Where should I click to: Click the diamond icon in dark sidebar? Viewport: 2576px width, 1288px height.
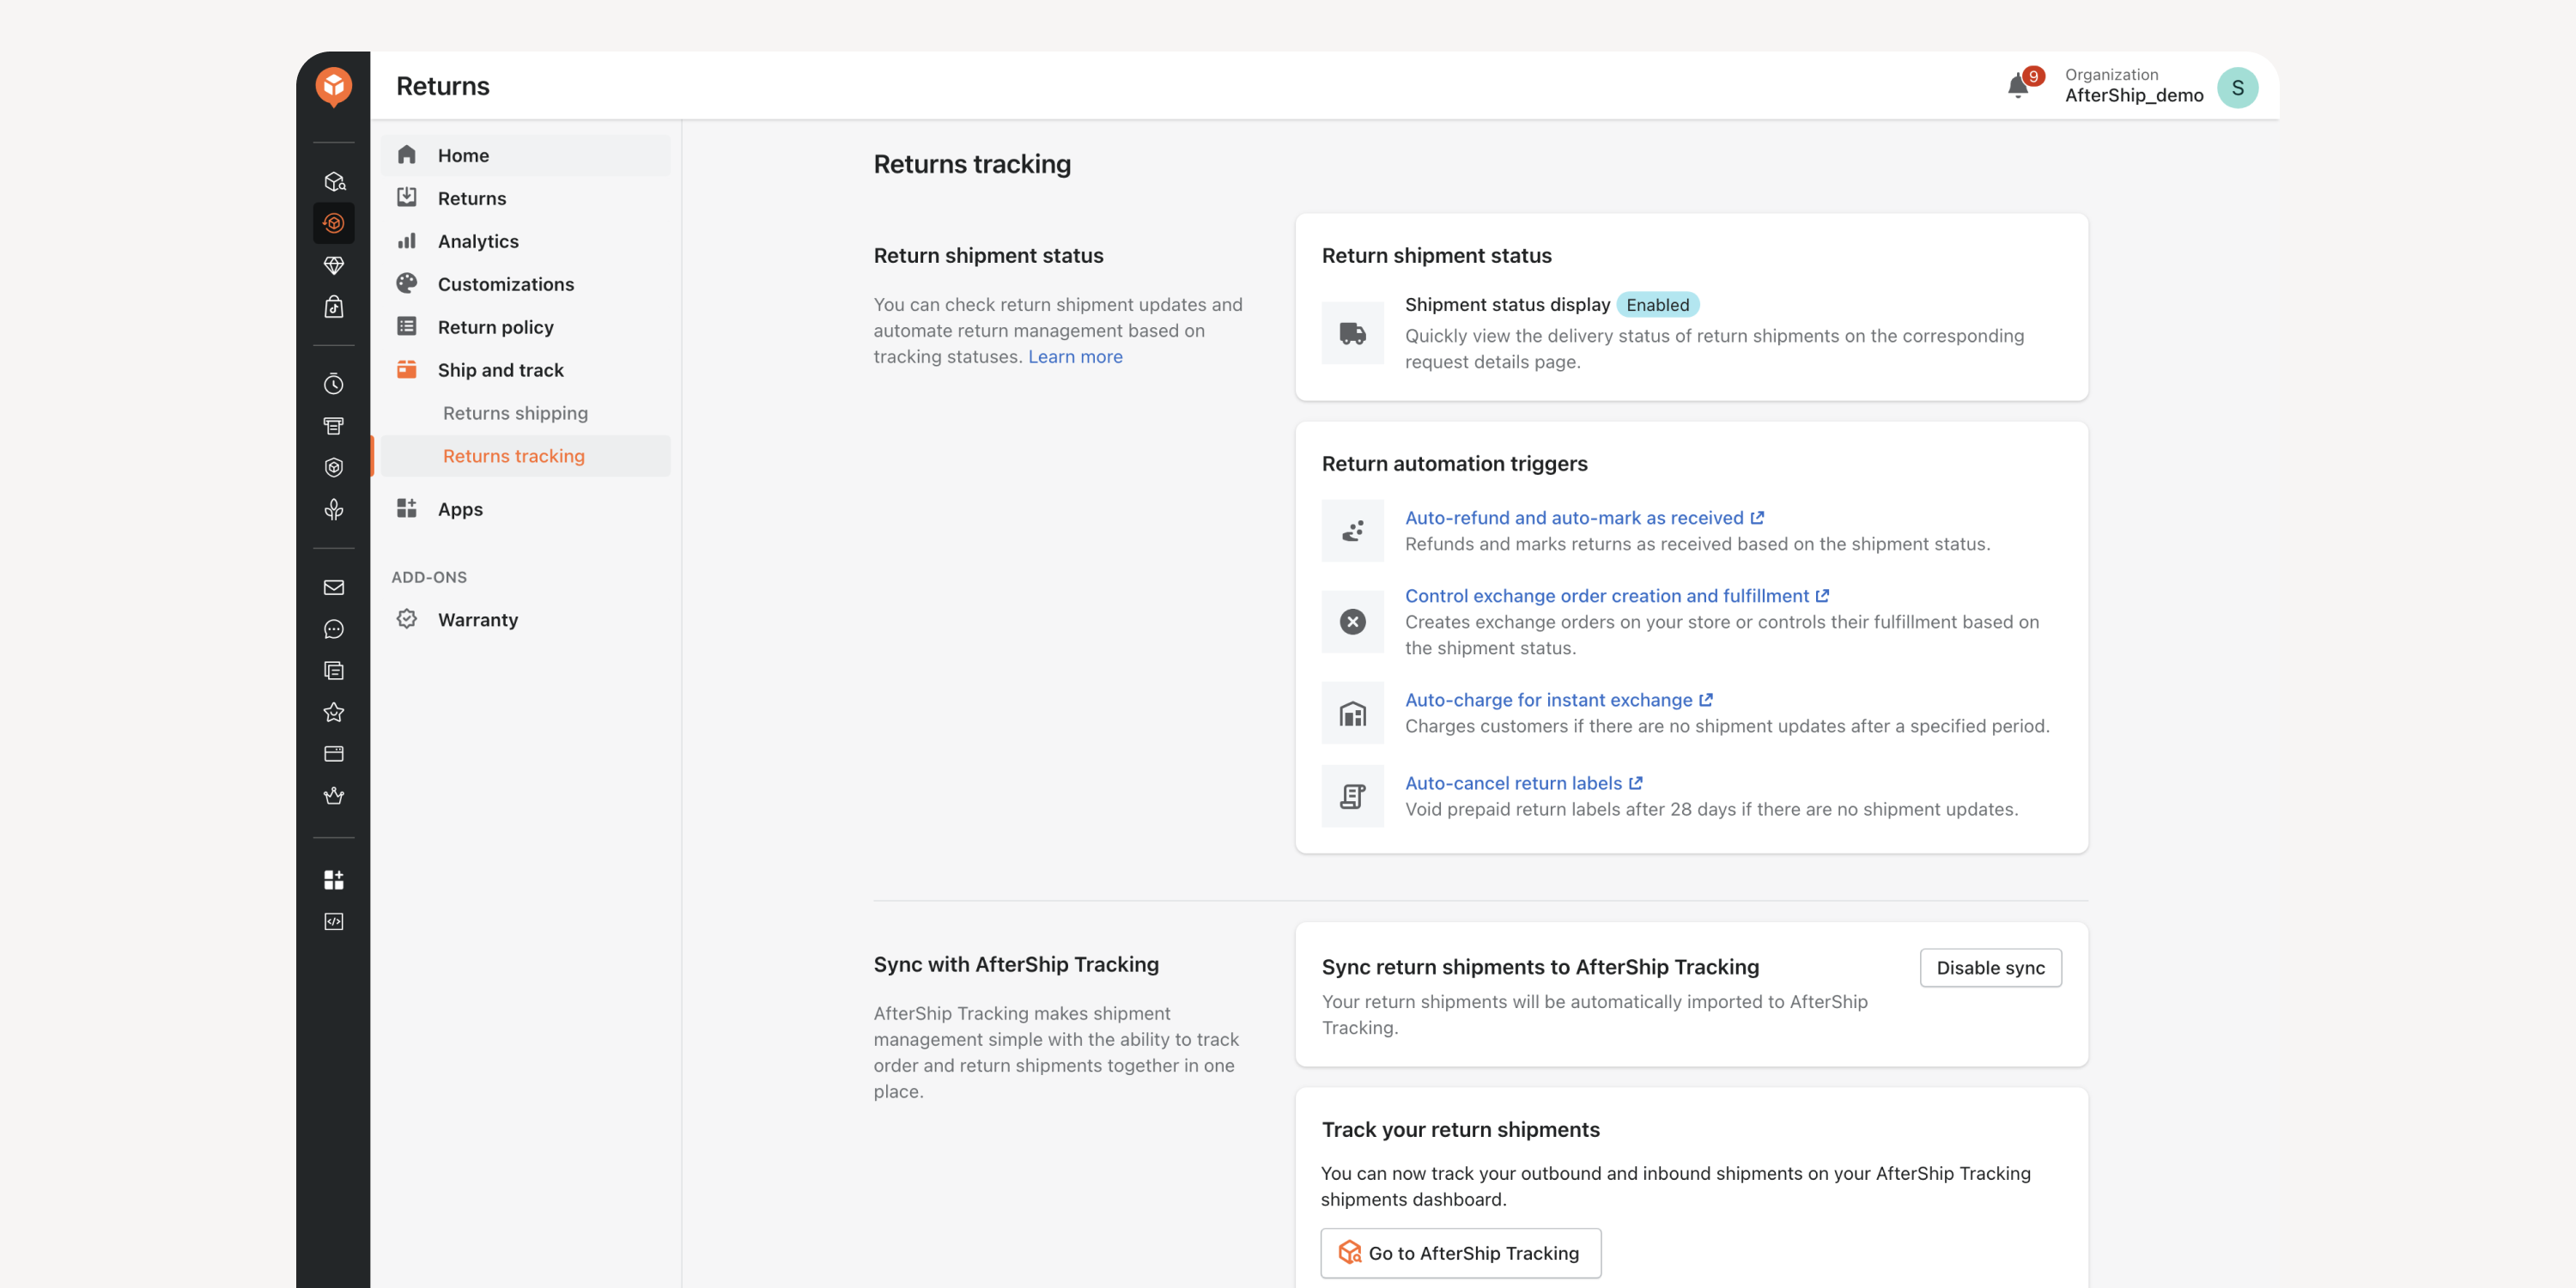click(x=333, y=265)
